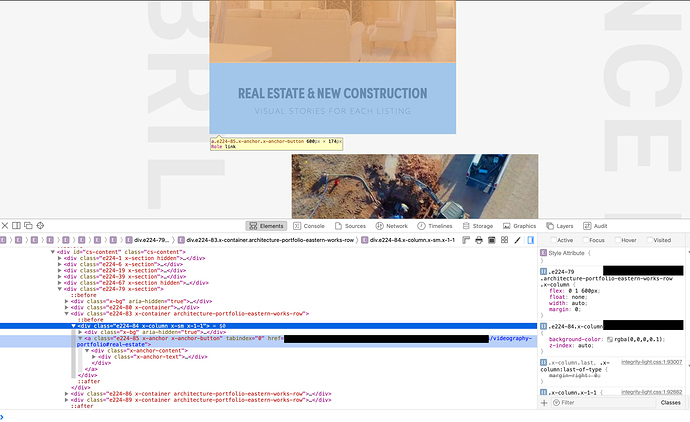The height and width of the screenshot is (422, 690).
Task: Click the .x-column.x-1-1 rule icon
Action: 543,392
